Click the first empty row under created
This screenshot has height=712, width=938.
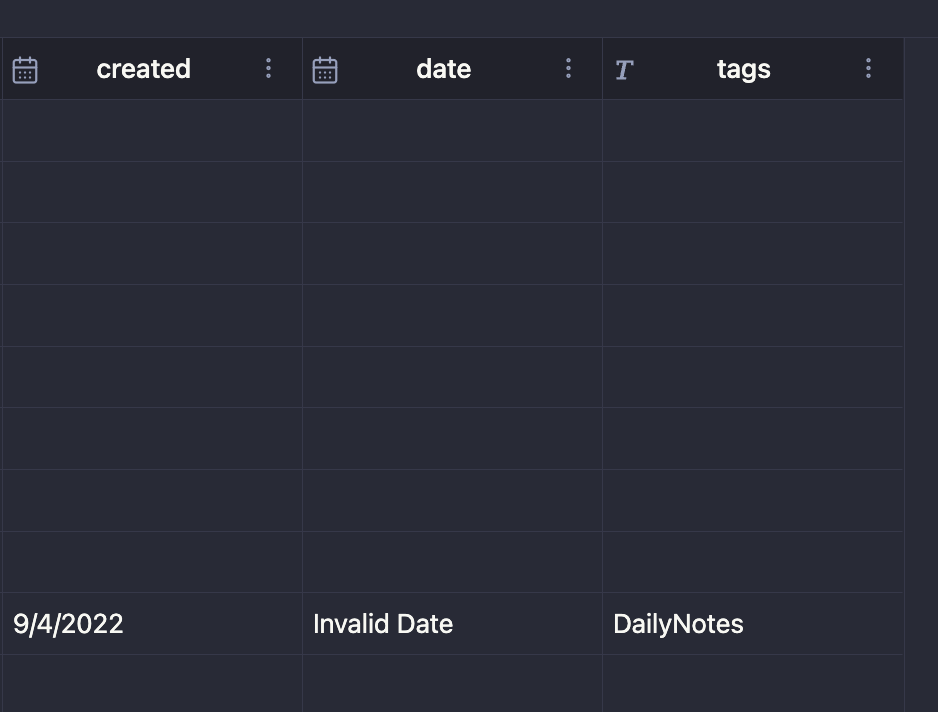(x=150, y=130)
